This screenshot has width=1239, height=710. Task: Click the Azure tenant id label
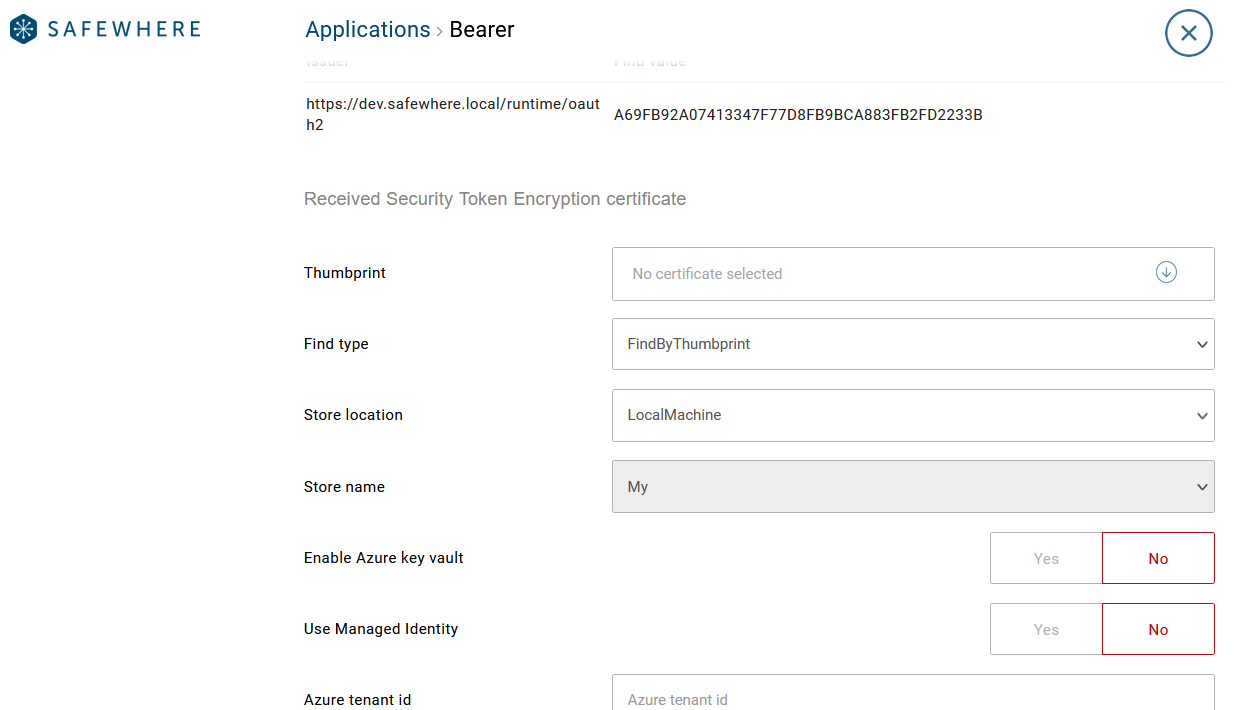coord(357,700)
